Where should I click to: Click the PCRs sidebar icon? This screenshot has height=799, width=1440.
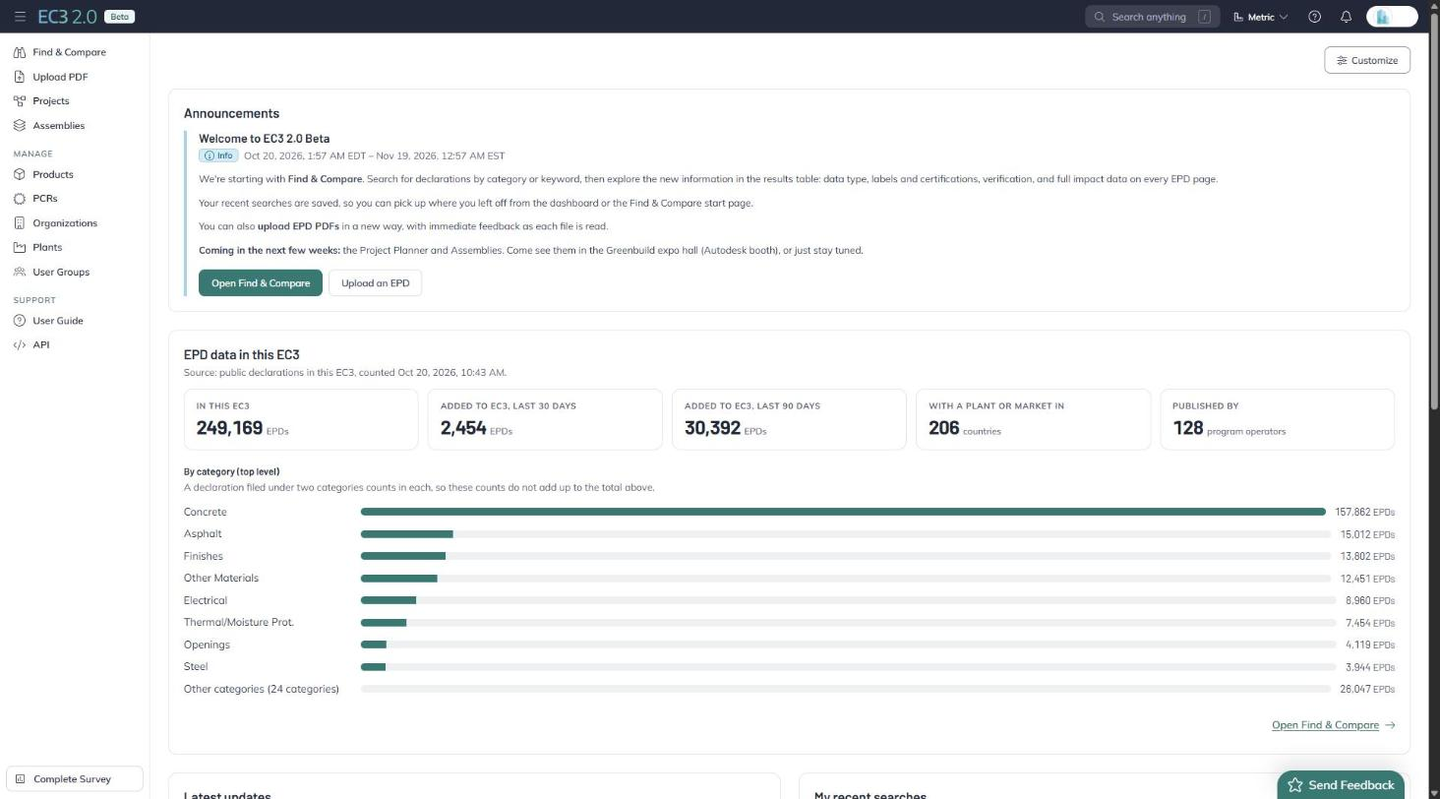[x=19, y=199]
